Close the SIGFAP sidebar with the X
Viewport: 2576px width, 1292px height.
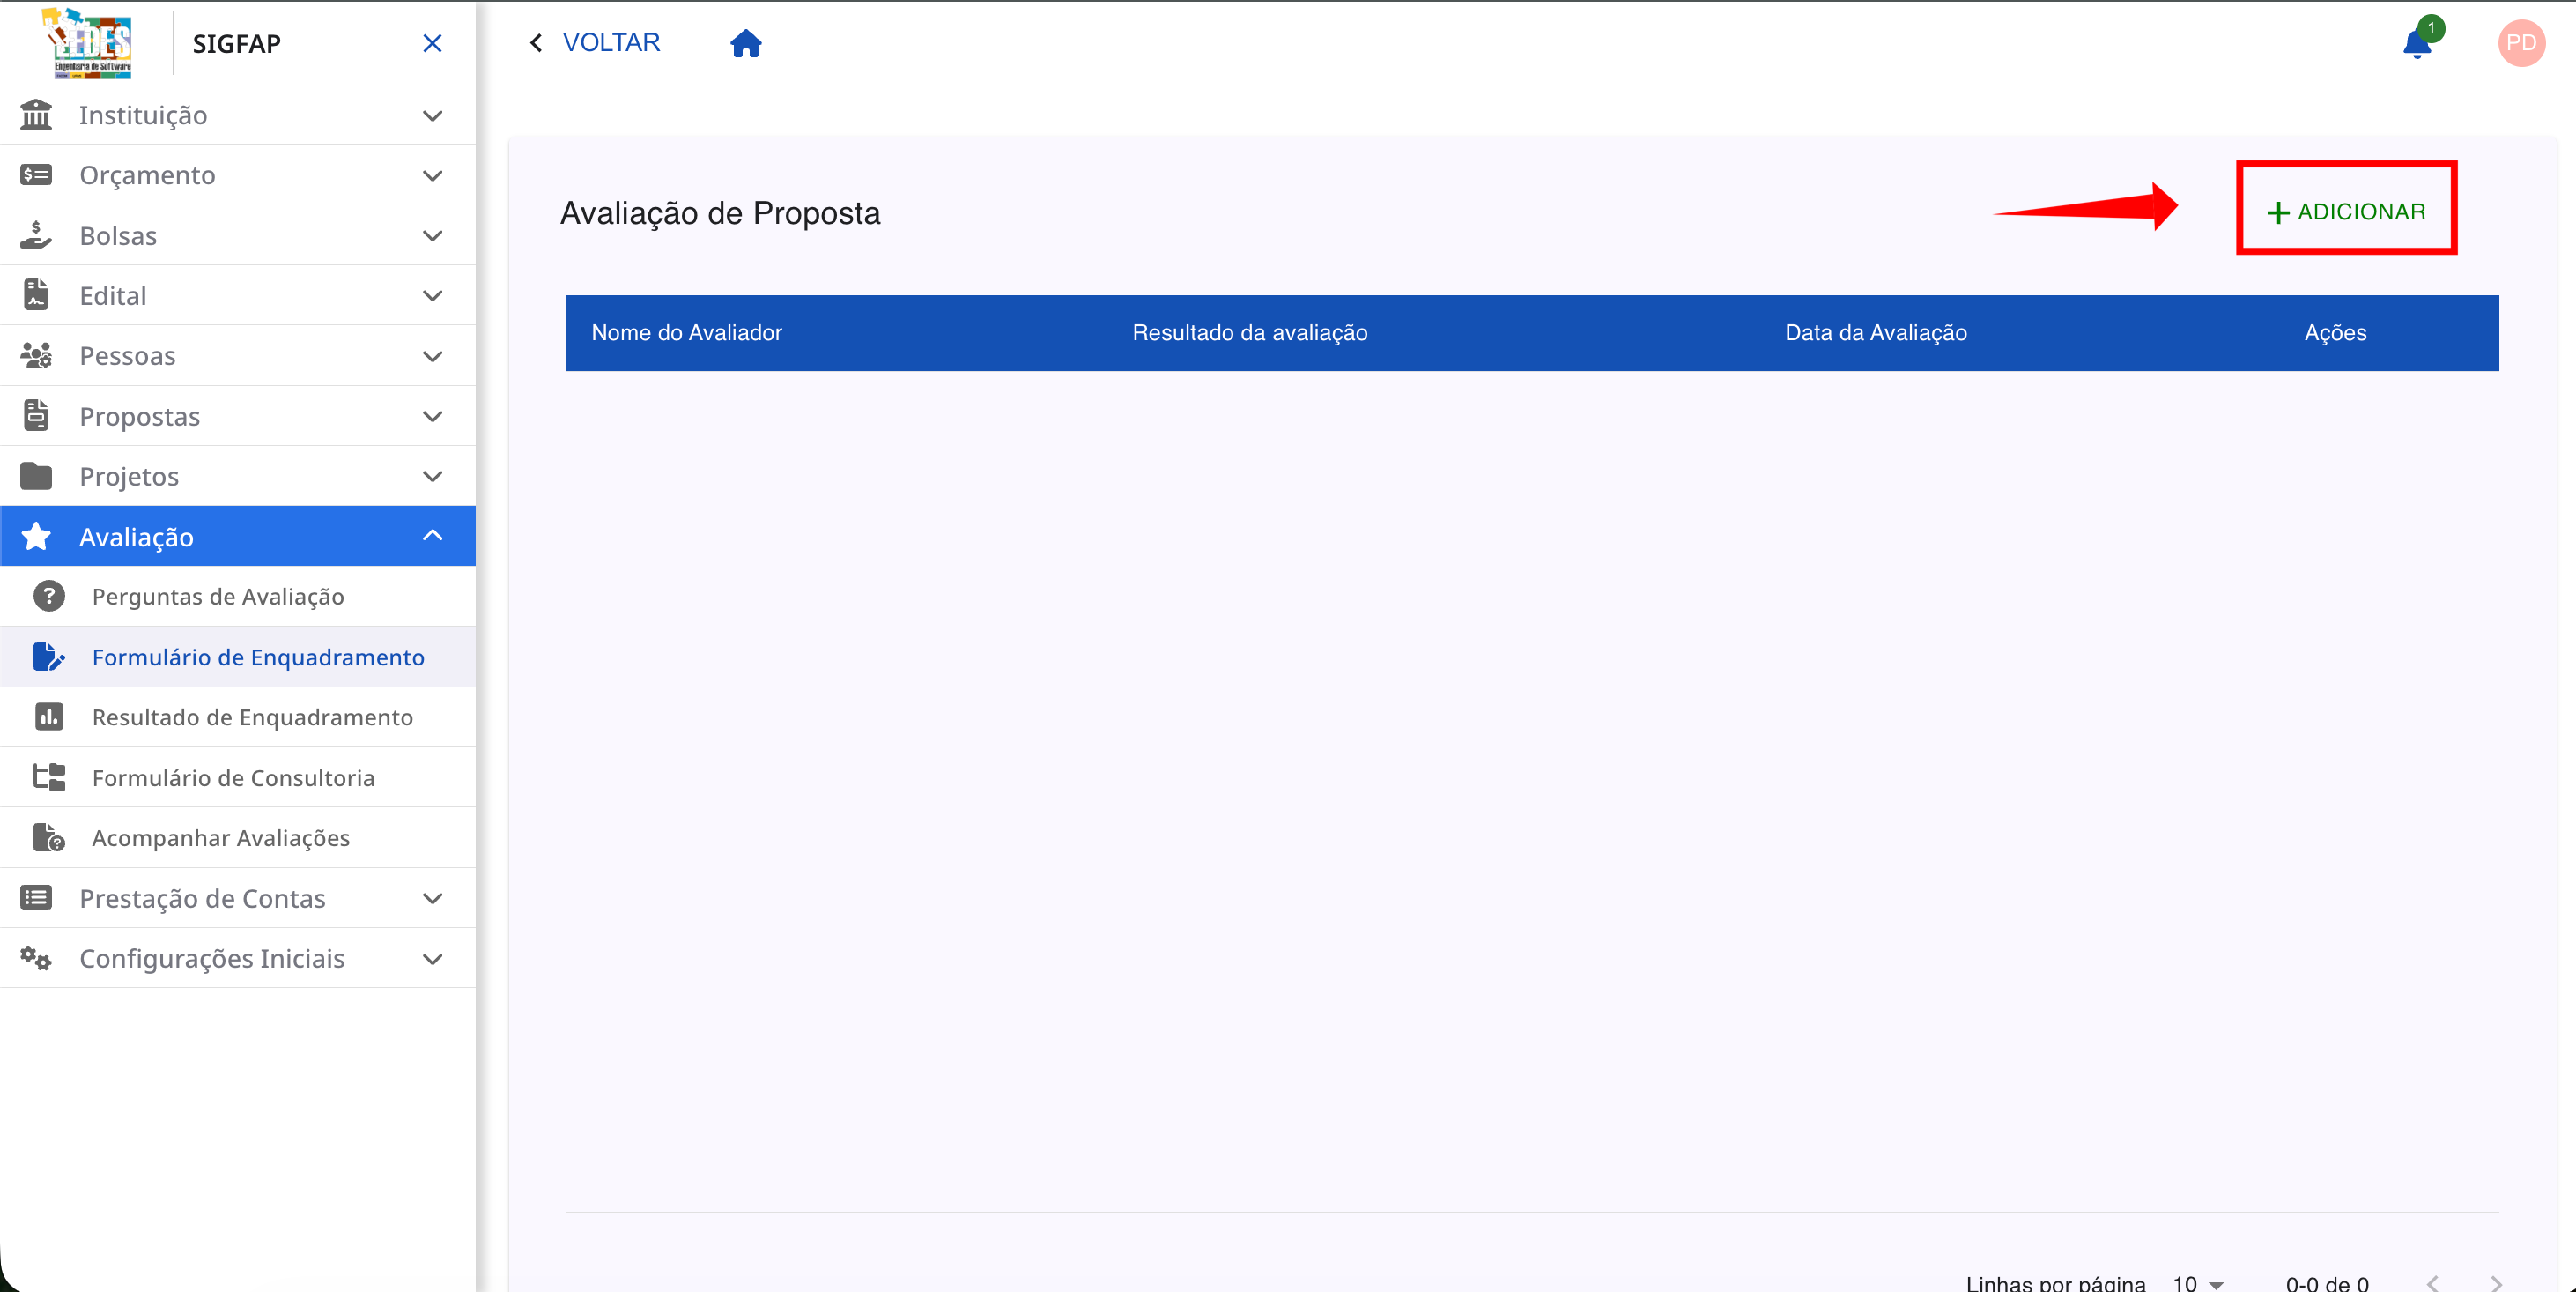[432, 43]
